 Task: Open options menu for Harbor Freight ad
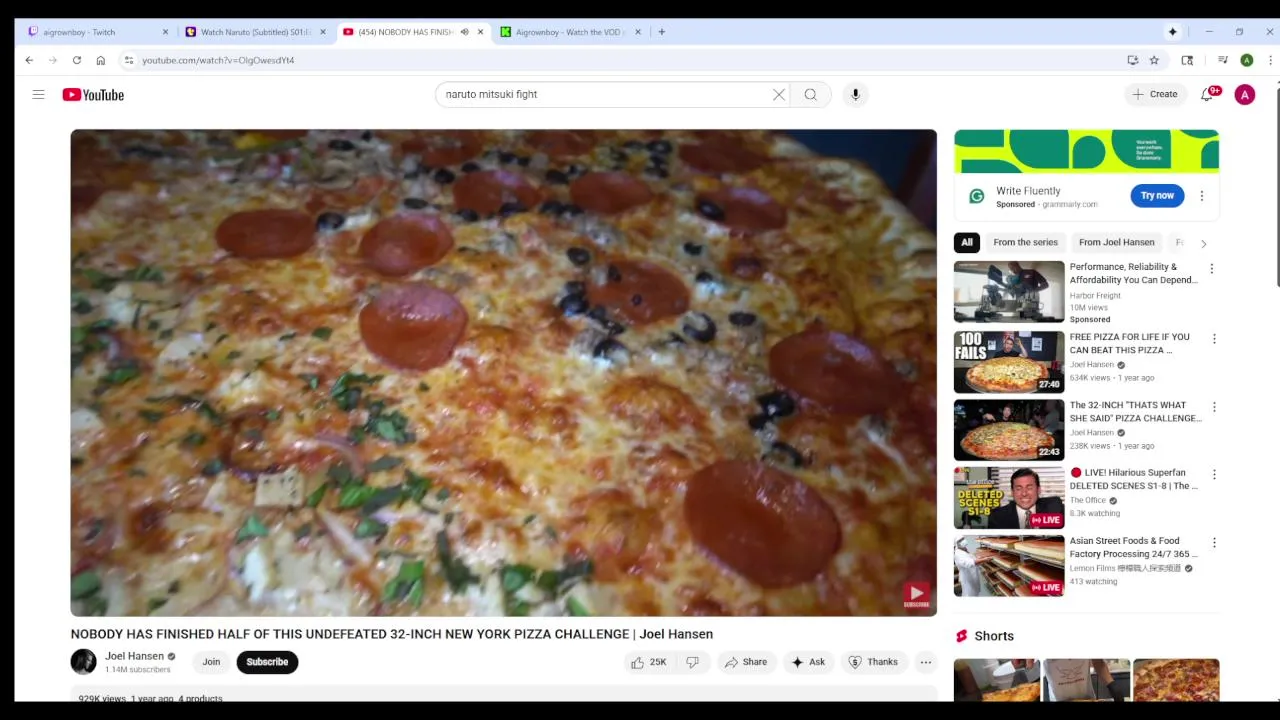click(1212, 269)
